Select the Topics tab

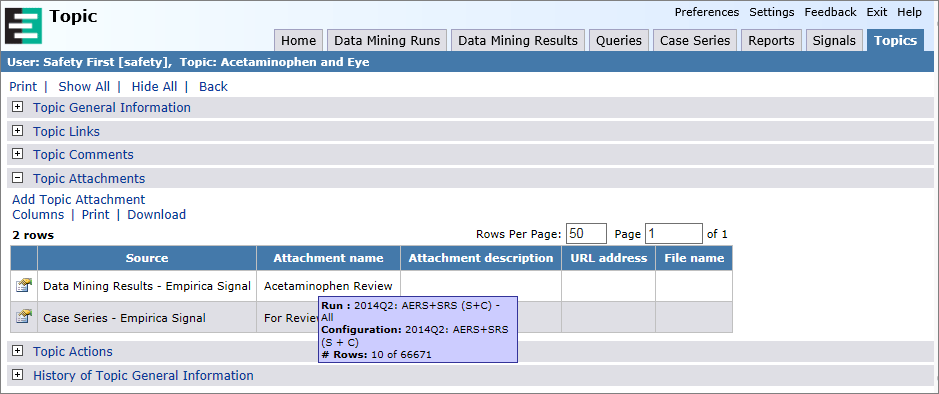click(x=895, y=40)
